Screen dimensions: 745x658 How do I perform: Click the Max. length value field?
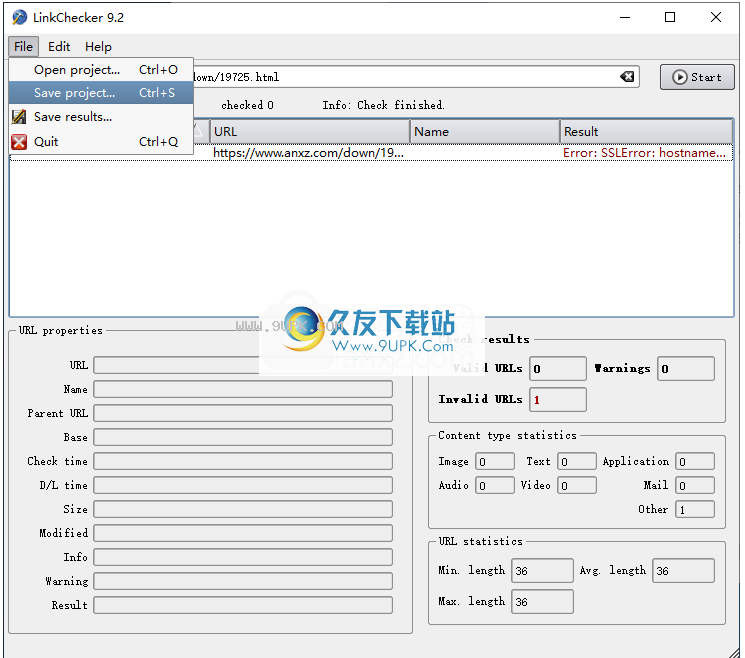pos(542,601)
